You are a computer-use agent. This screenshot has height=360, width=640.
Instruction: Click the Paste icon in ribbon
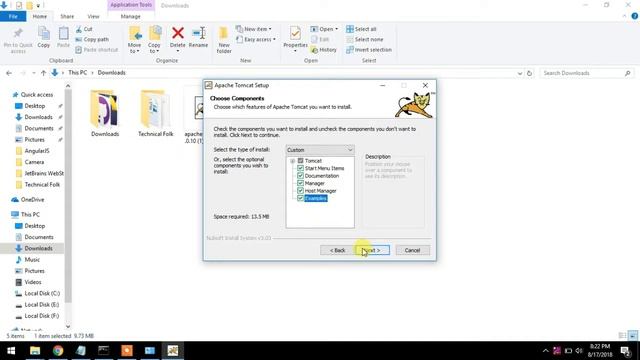63,33
